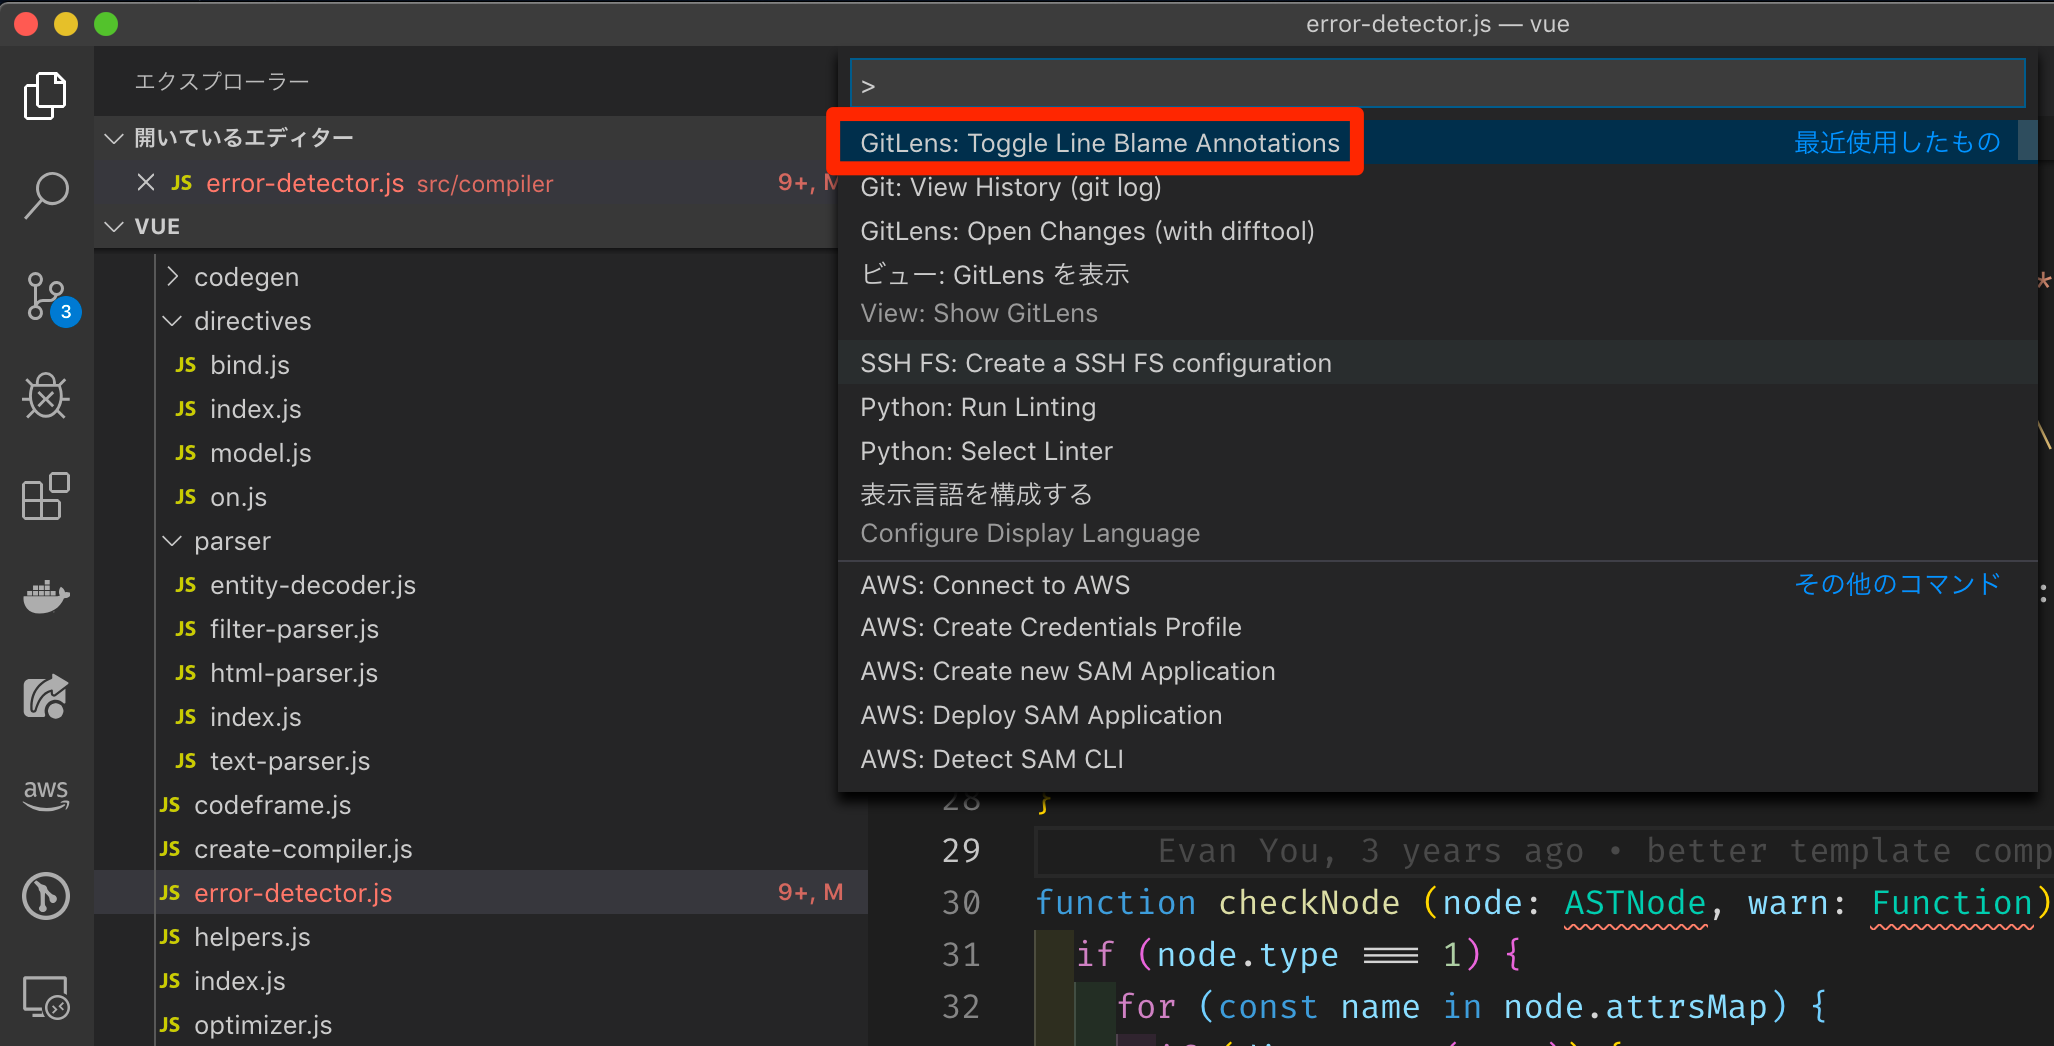Open index.js under parser folder

tap(255, 717)
